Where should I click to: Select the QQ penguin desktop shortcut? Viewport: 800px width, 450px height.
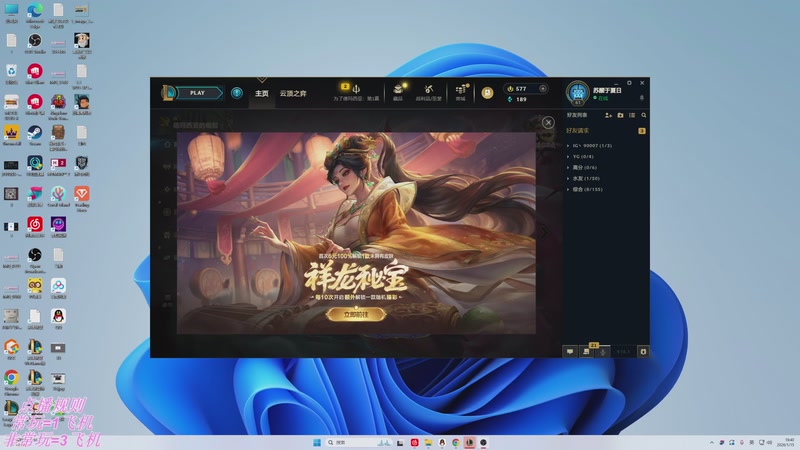[58, 319]
